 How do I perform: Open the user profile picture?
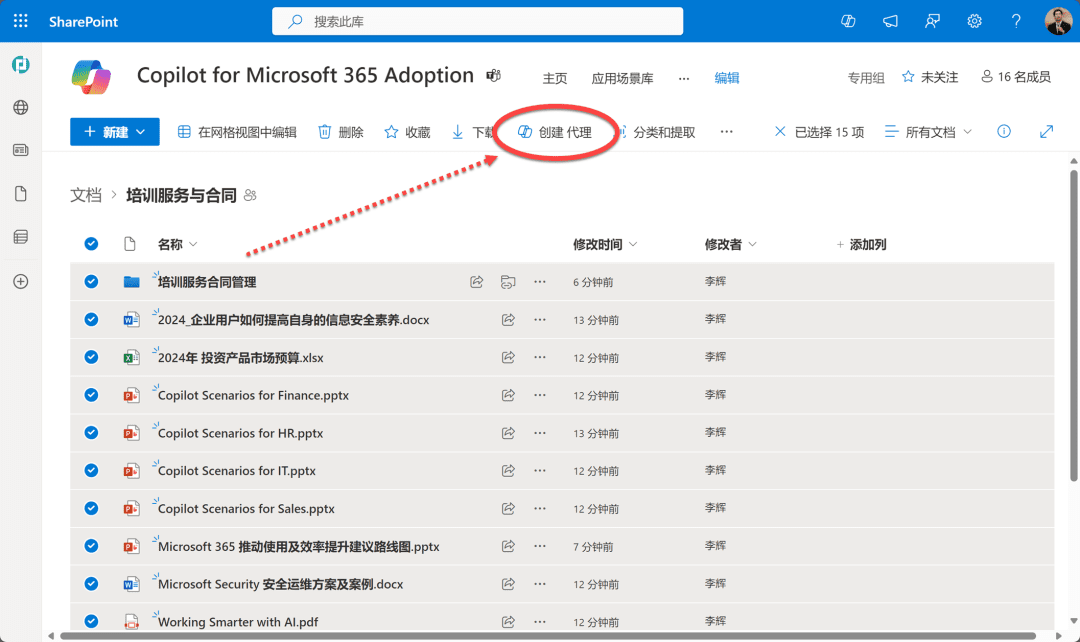click(1058, 21)
